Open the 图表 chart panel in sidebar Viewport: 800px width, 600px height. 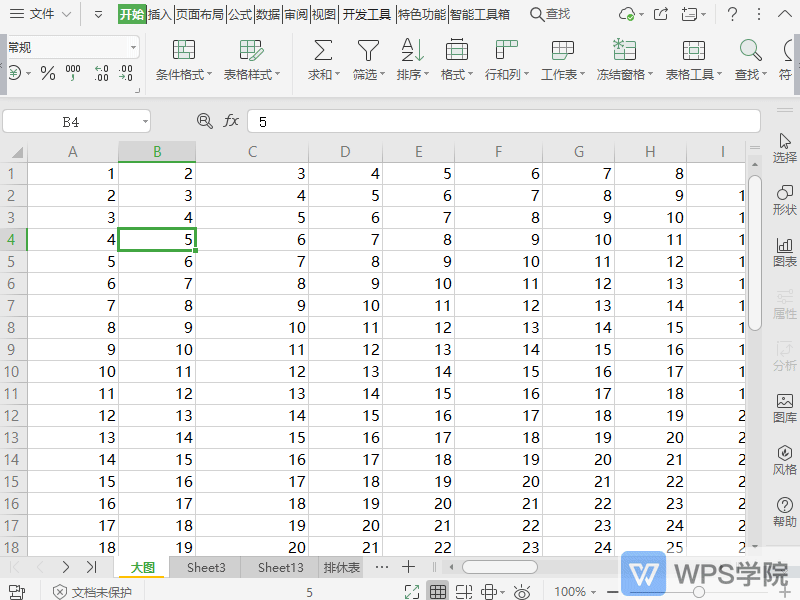click(x=785, y=252)
